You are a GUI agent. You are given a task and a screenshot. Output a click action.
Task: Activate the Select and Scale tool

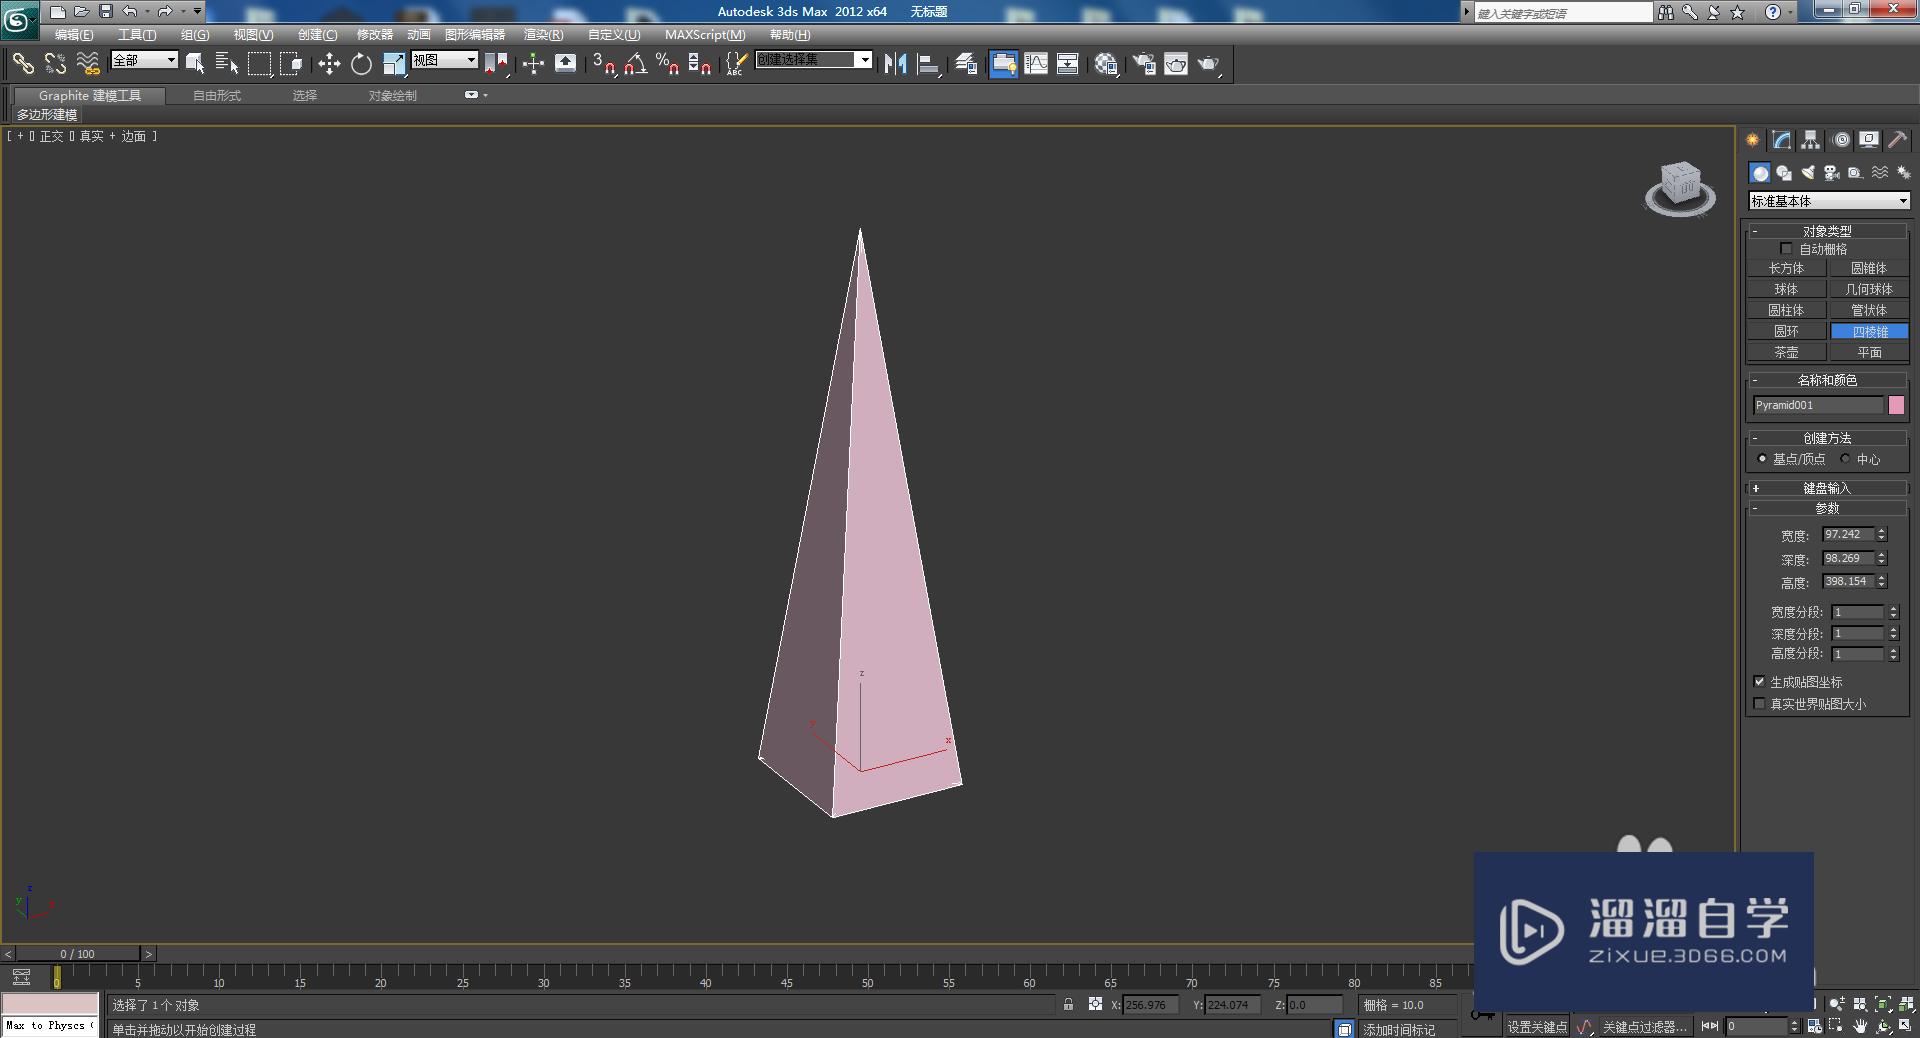(394, 64)
